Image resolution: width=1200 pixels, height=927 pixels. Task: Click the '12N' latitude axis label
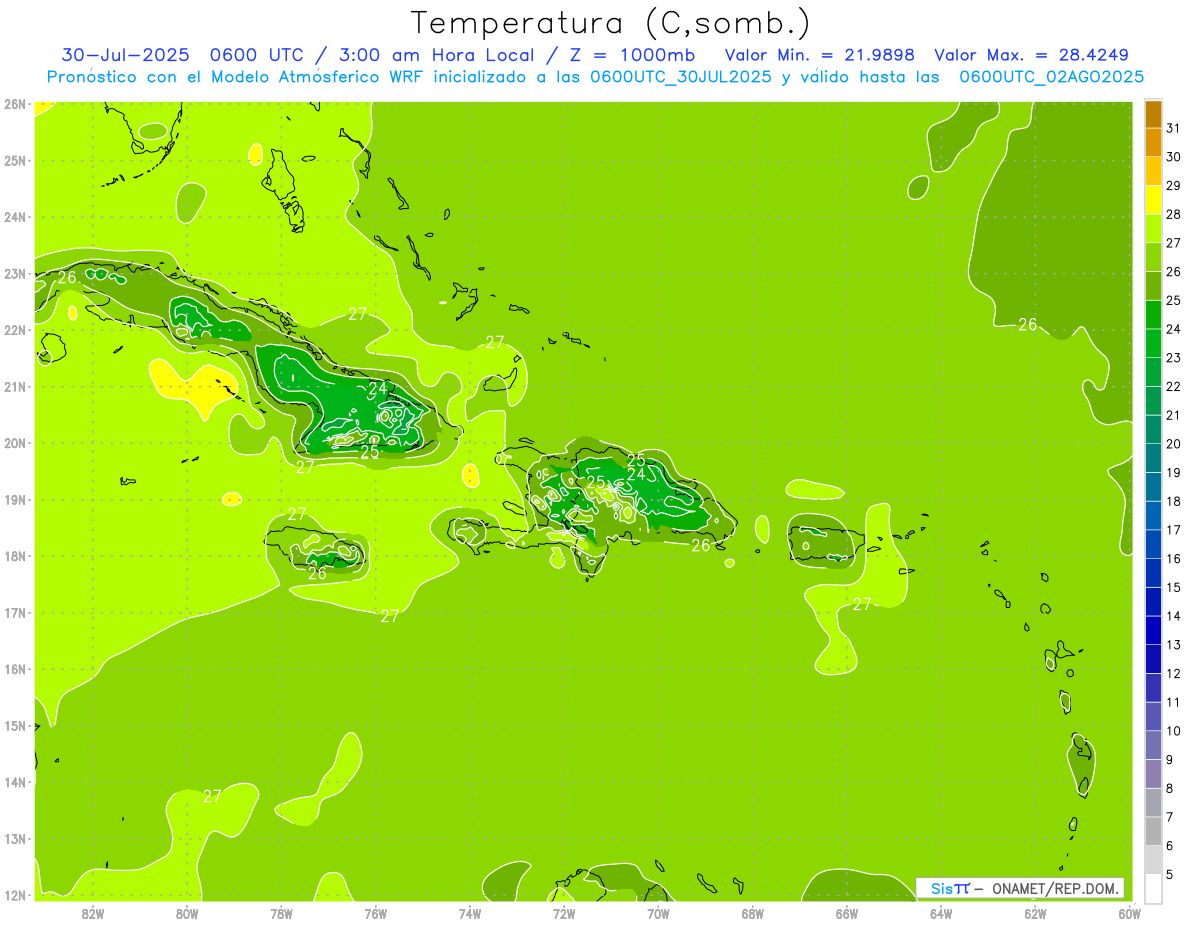point(14,895)
